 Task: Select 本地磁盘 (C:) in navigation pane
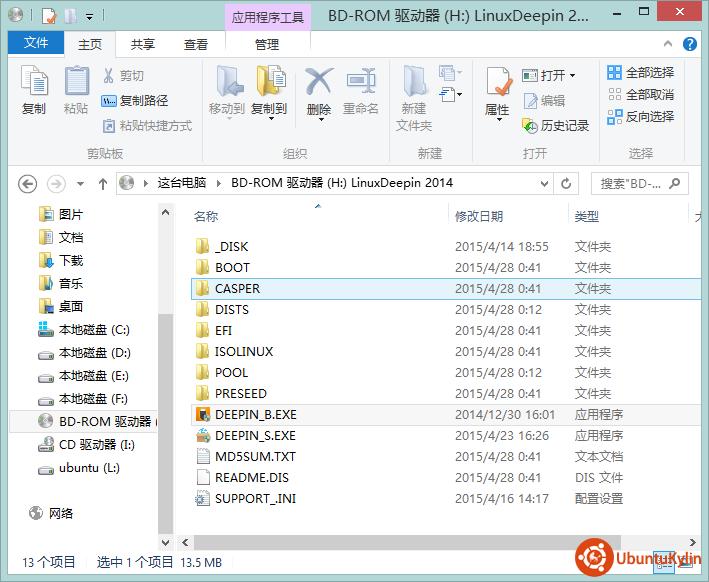[x=84, y=330]
